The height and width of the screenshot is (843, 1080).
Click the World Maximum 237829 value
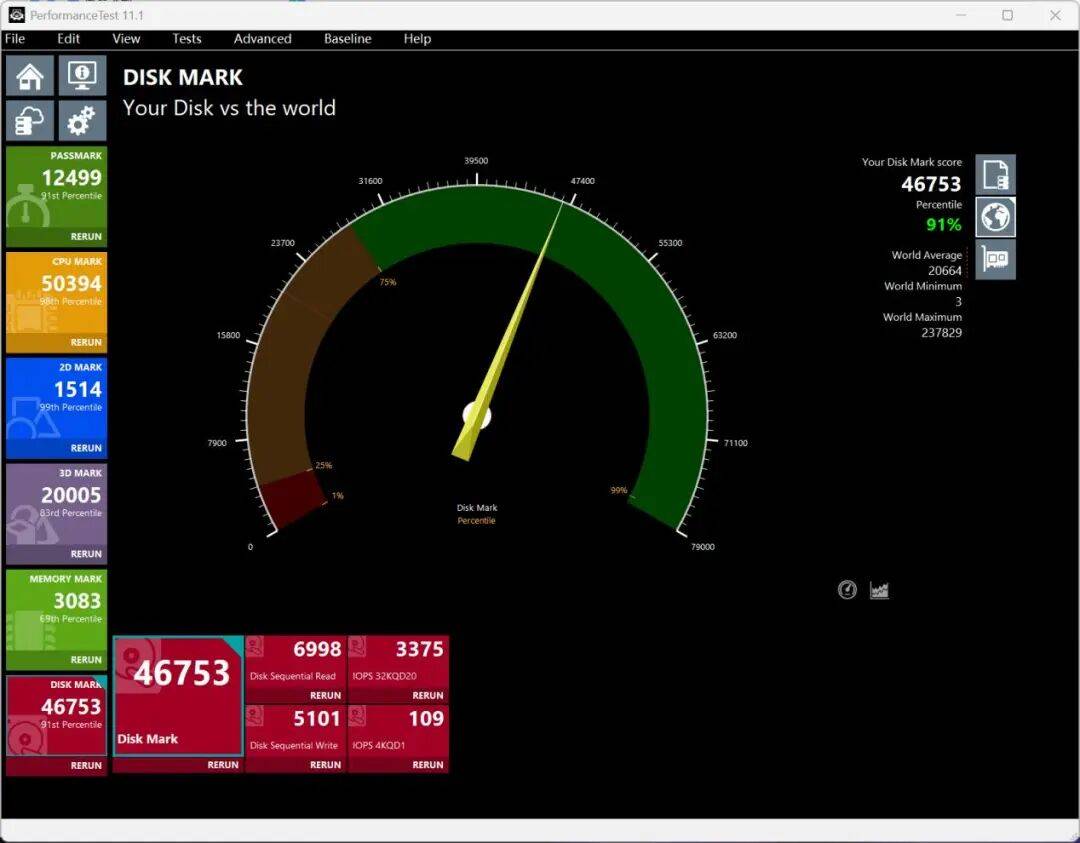pyautogui.click(x=942, y=333)
